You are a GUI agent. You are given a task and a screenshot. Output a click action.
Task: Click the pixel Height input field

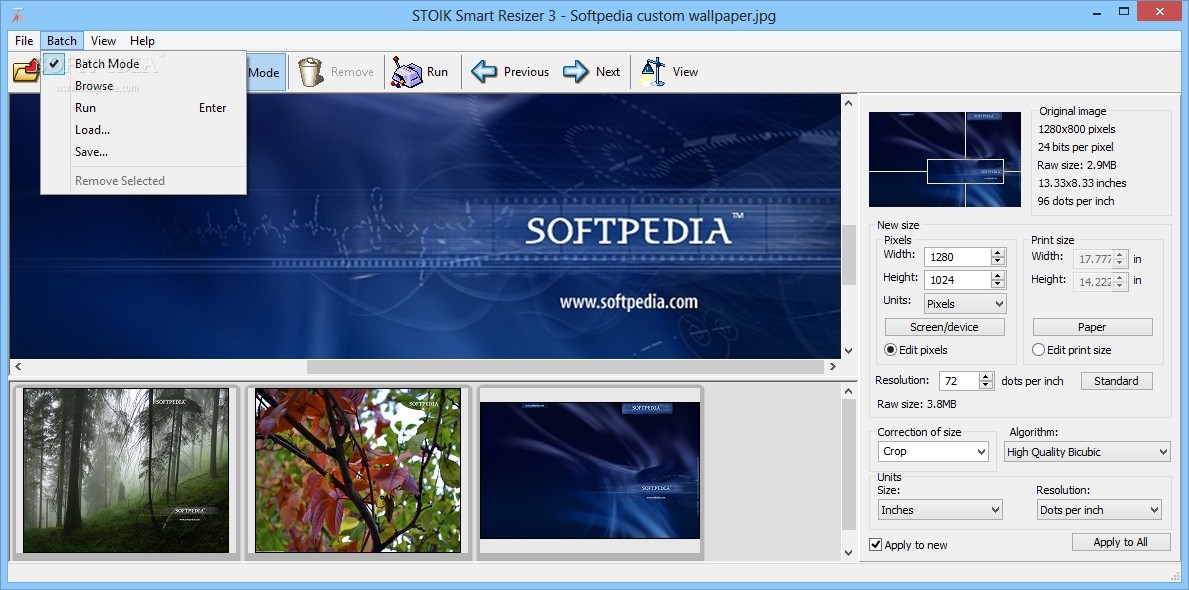click(x=958, y=280)
